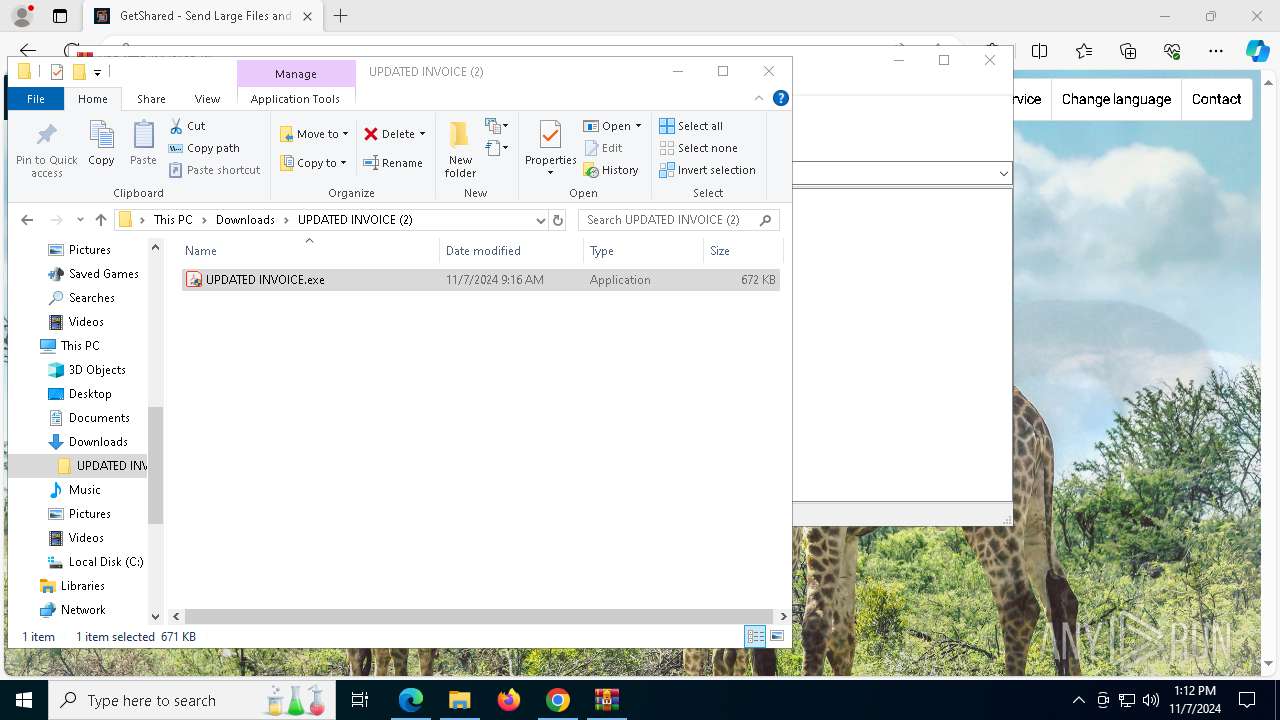Click the Copy ribbon icon
Image resolution: width=1280 pixels, height=720 pixels.
tap(101, 143)
